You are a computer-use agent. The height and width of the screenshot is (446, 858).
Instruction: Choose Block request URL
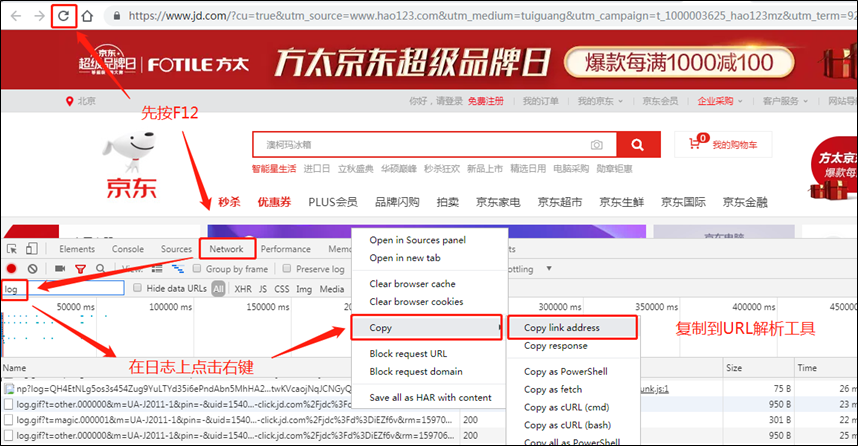click(408, 354)
